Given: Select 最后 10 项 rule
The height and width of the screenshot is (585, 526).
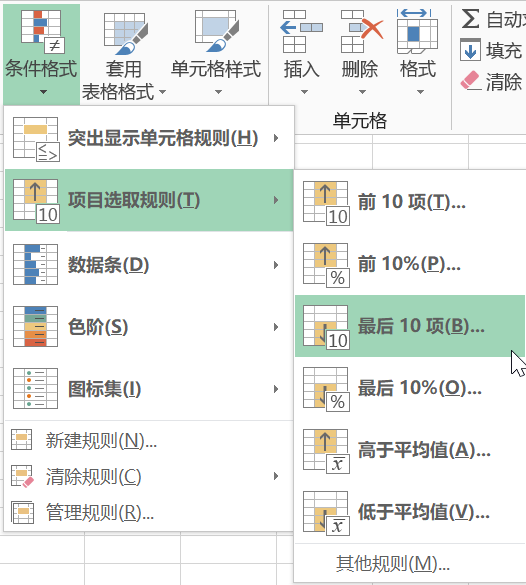Looking at the screenshot, I should coord(410,326).
